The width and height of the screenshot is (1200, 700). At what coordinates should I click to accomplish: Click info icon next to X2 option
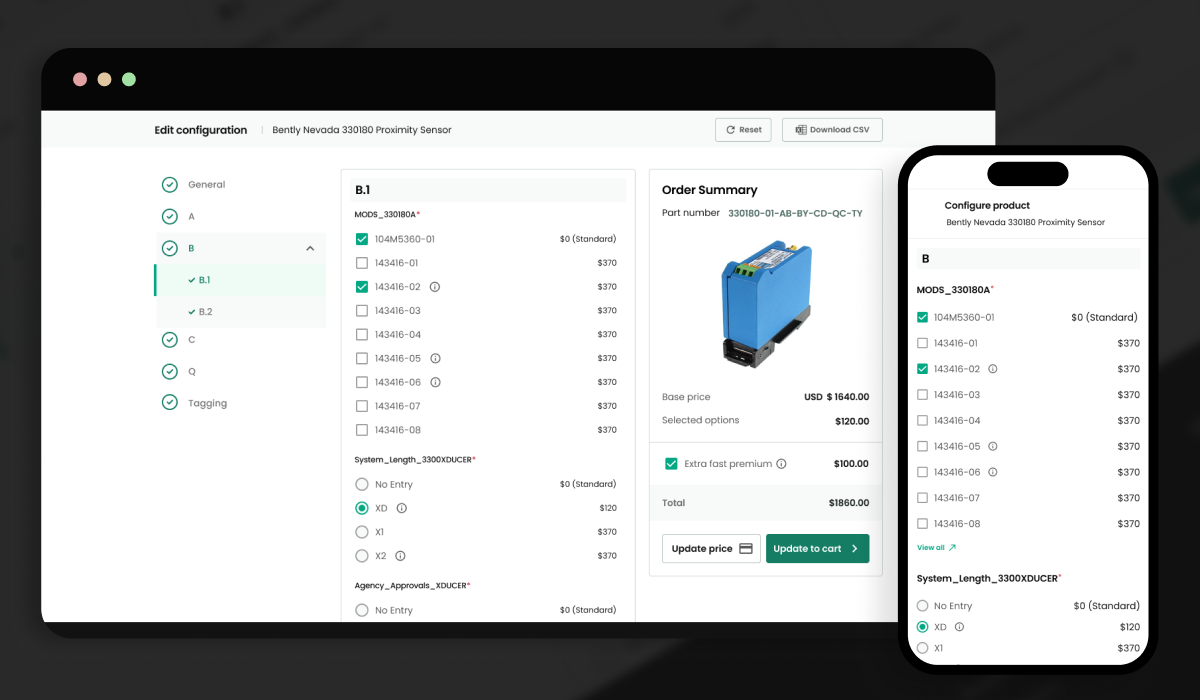[x=400, y=556]
